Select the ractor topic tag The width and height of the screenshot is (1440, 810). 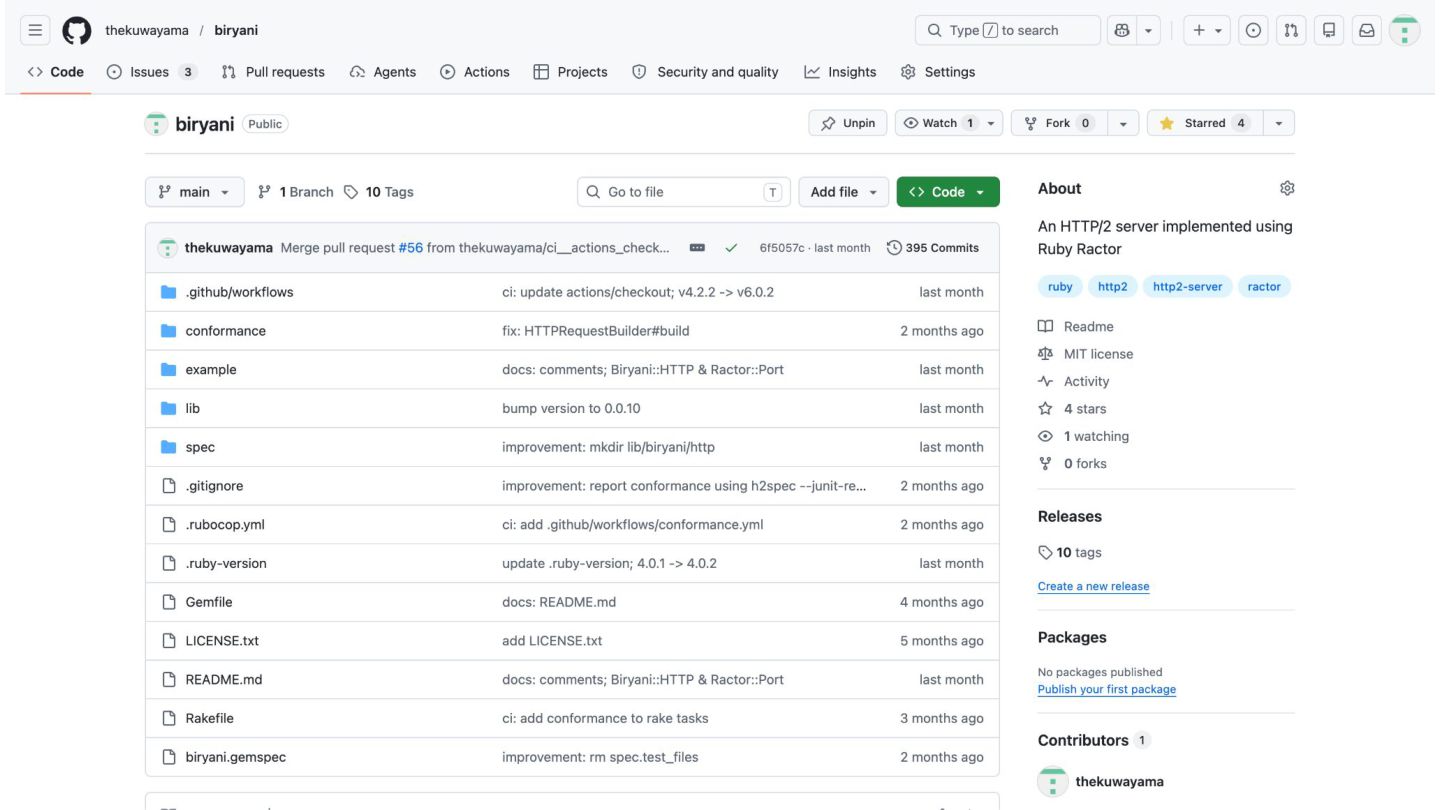(1264, 286)
